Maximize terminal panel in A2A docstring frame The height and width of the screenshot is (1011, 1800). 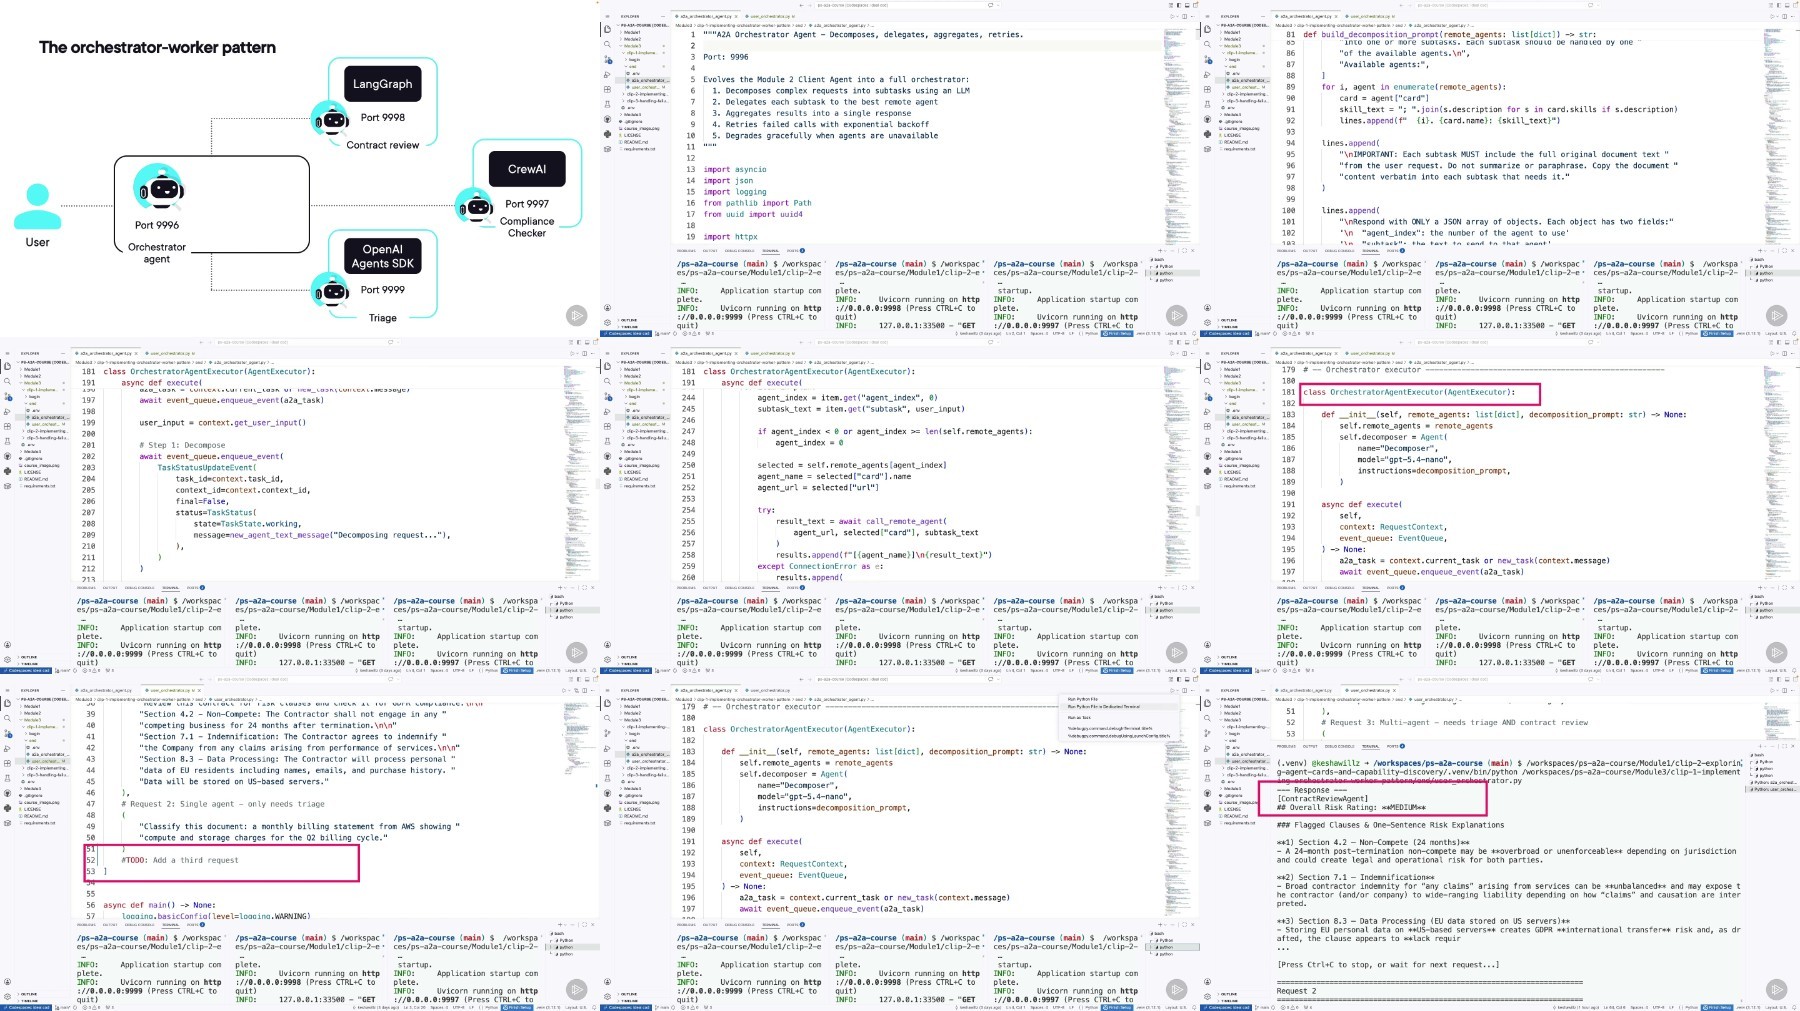pyautogui.click(x=1184, y=251)
